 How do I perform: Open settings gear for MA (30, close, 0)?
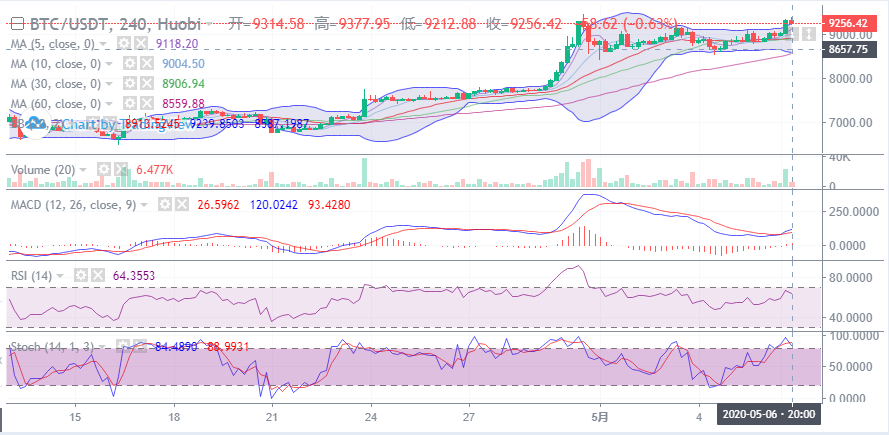130,84
